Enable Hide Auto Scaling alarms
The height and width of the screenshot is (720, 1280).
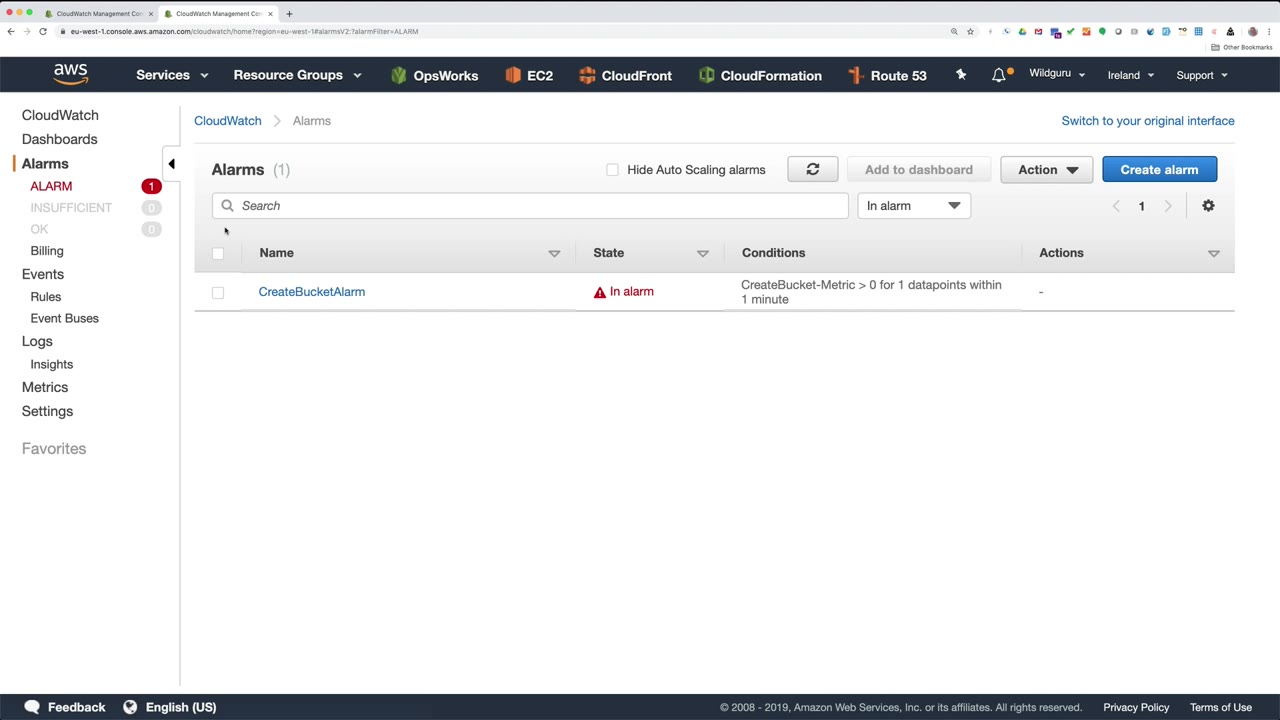[612, 170]
